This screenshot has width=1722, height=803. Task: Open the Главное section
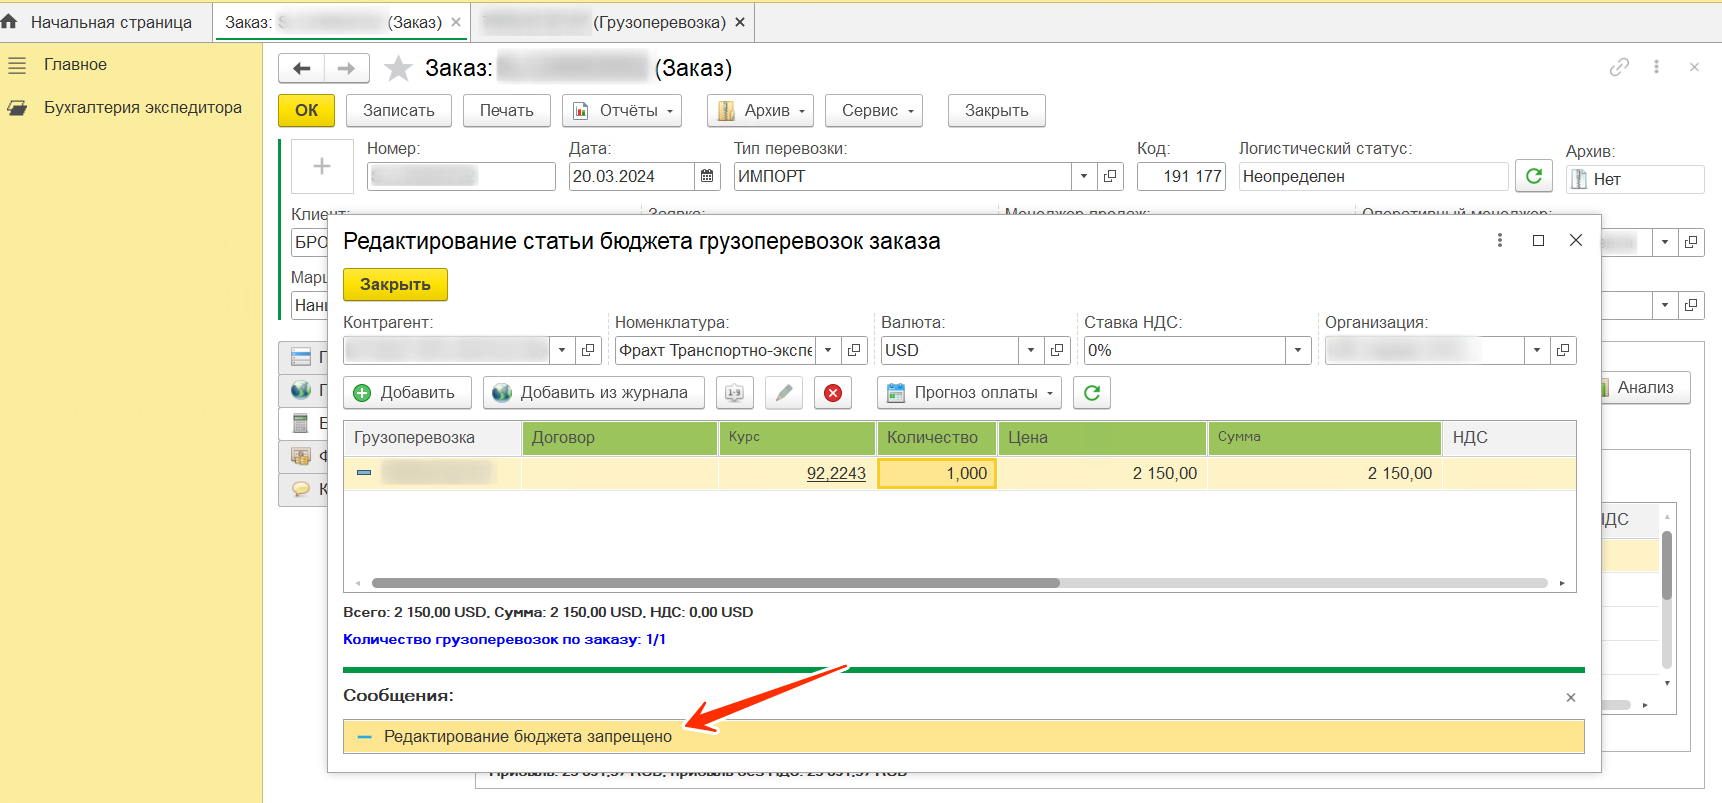click(x=75, y=65)
